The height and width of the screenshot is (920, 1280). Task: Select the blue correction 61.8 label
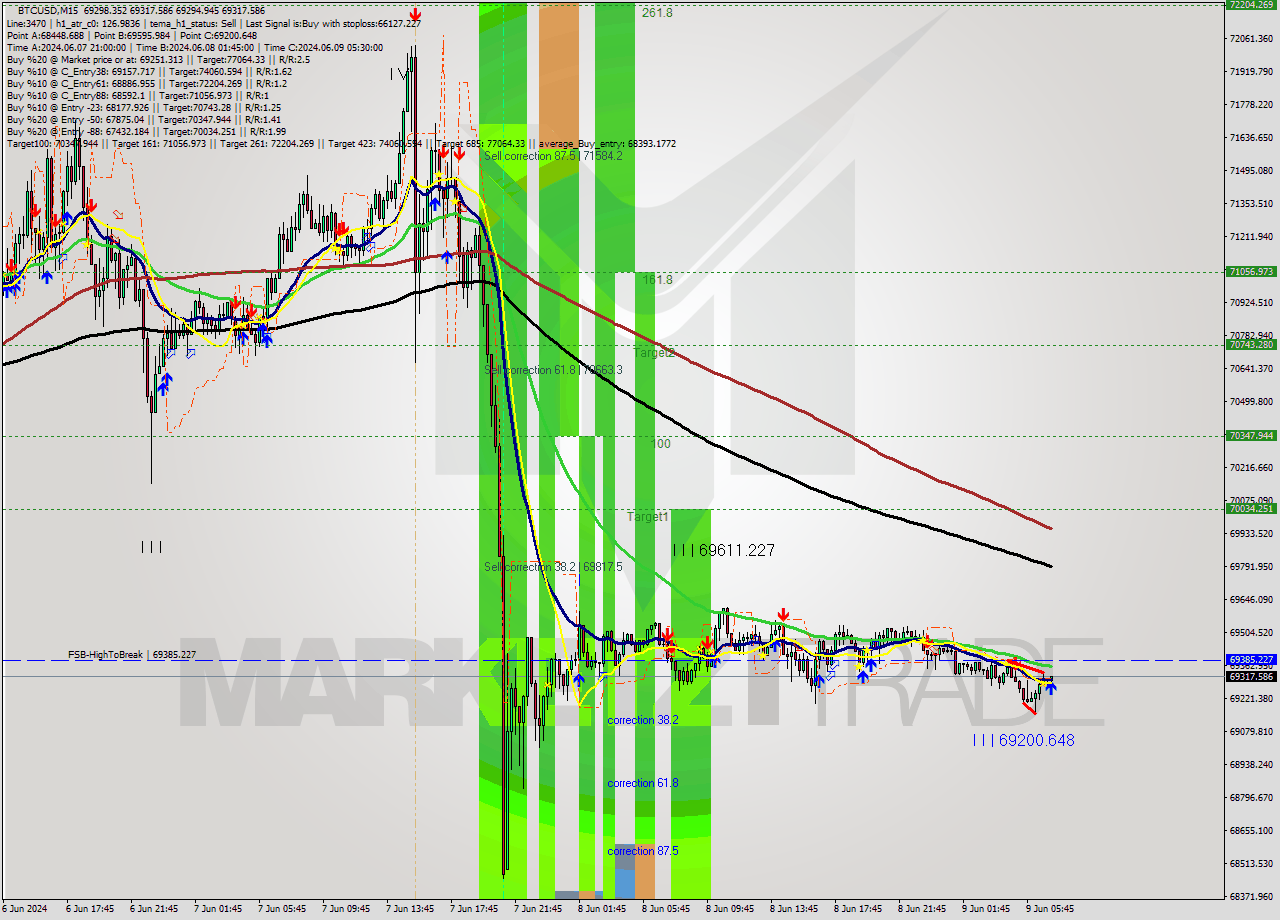tap(643, 783)
